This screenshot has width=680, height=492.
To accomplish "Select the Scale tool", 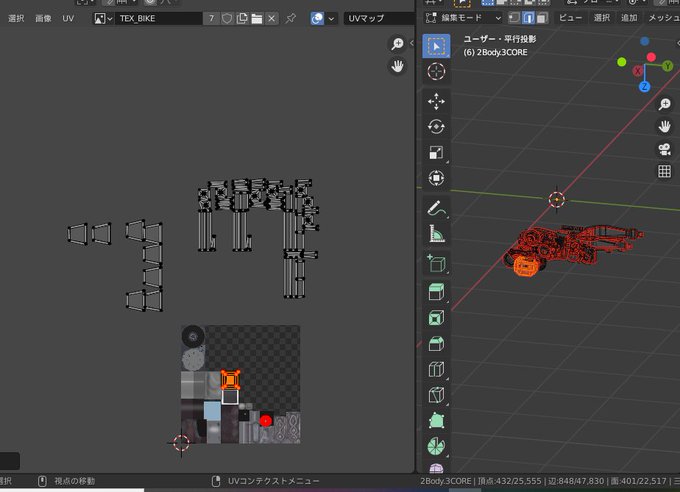I will click(436, 152).
